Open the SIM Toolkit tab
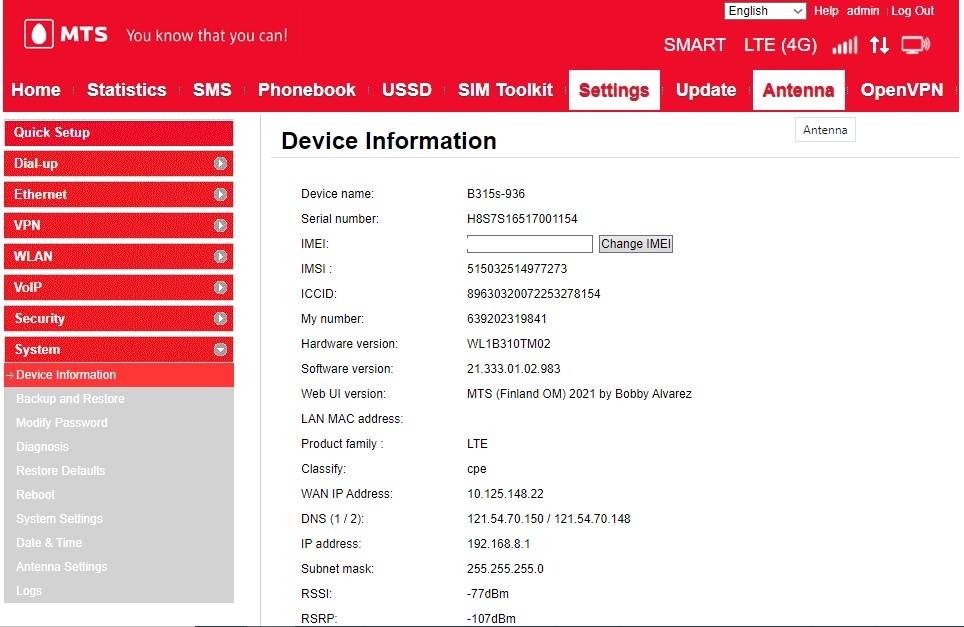 pyautogui.click(x=505, y=90)
